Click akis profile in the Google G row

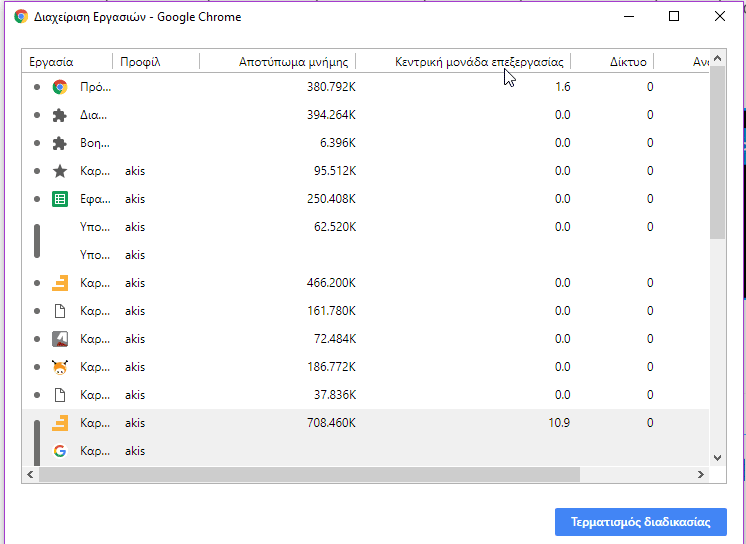135,451
